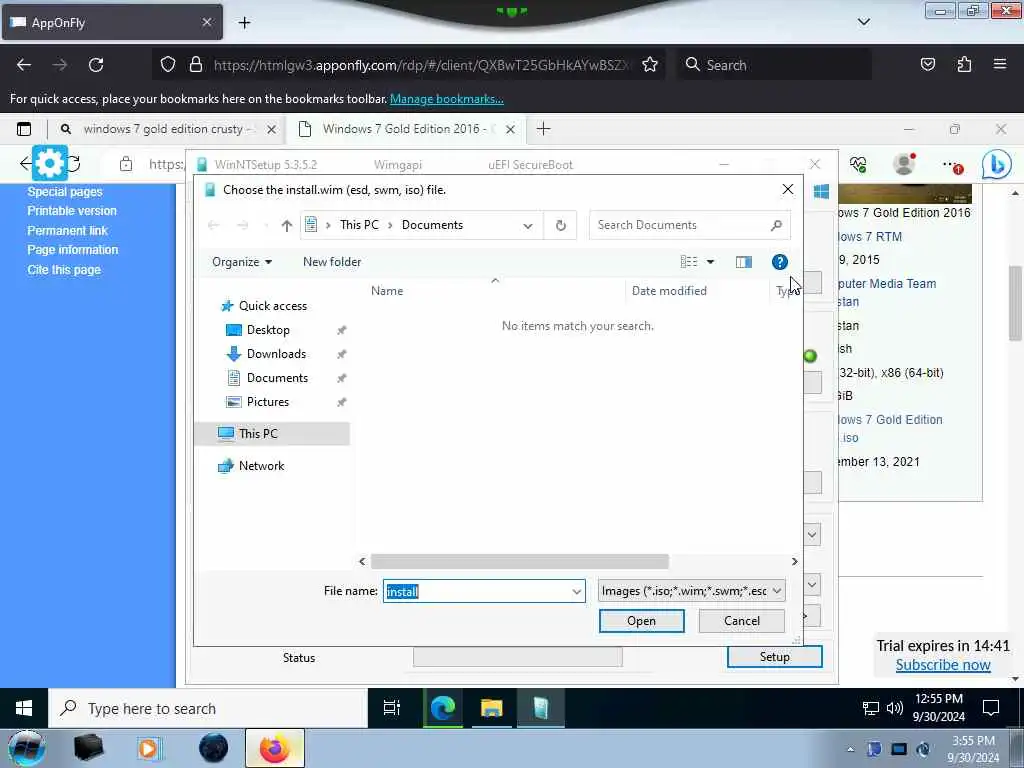Image resolution: width=1024 pixels, height=768 pixels.
Task: Open File Explorer from the remote taskbar
Action: click(491, 708)
